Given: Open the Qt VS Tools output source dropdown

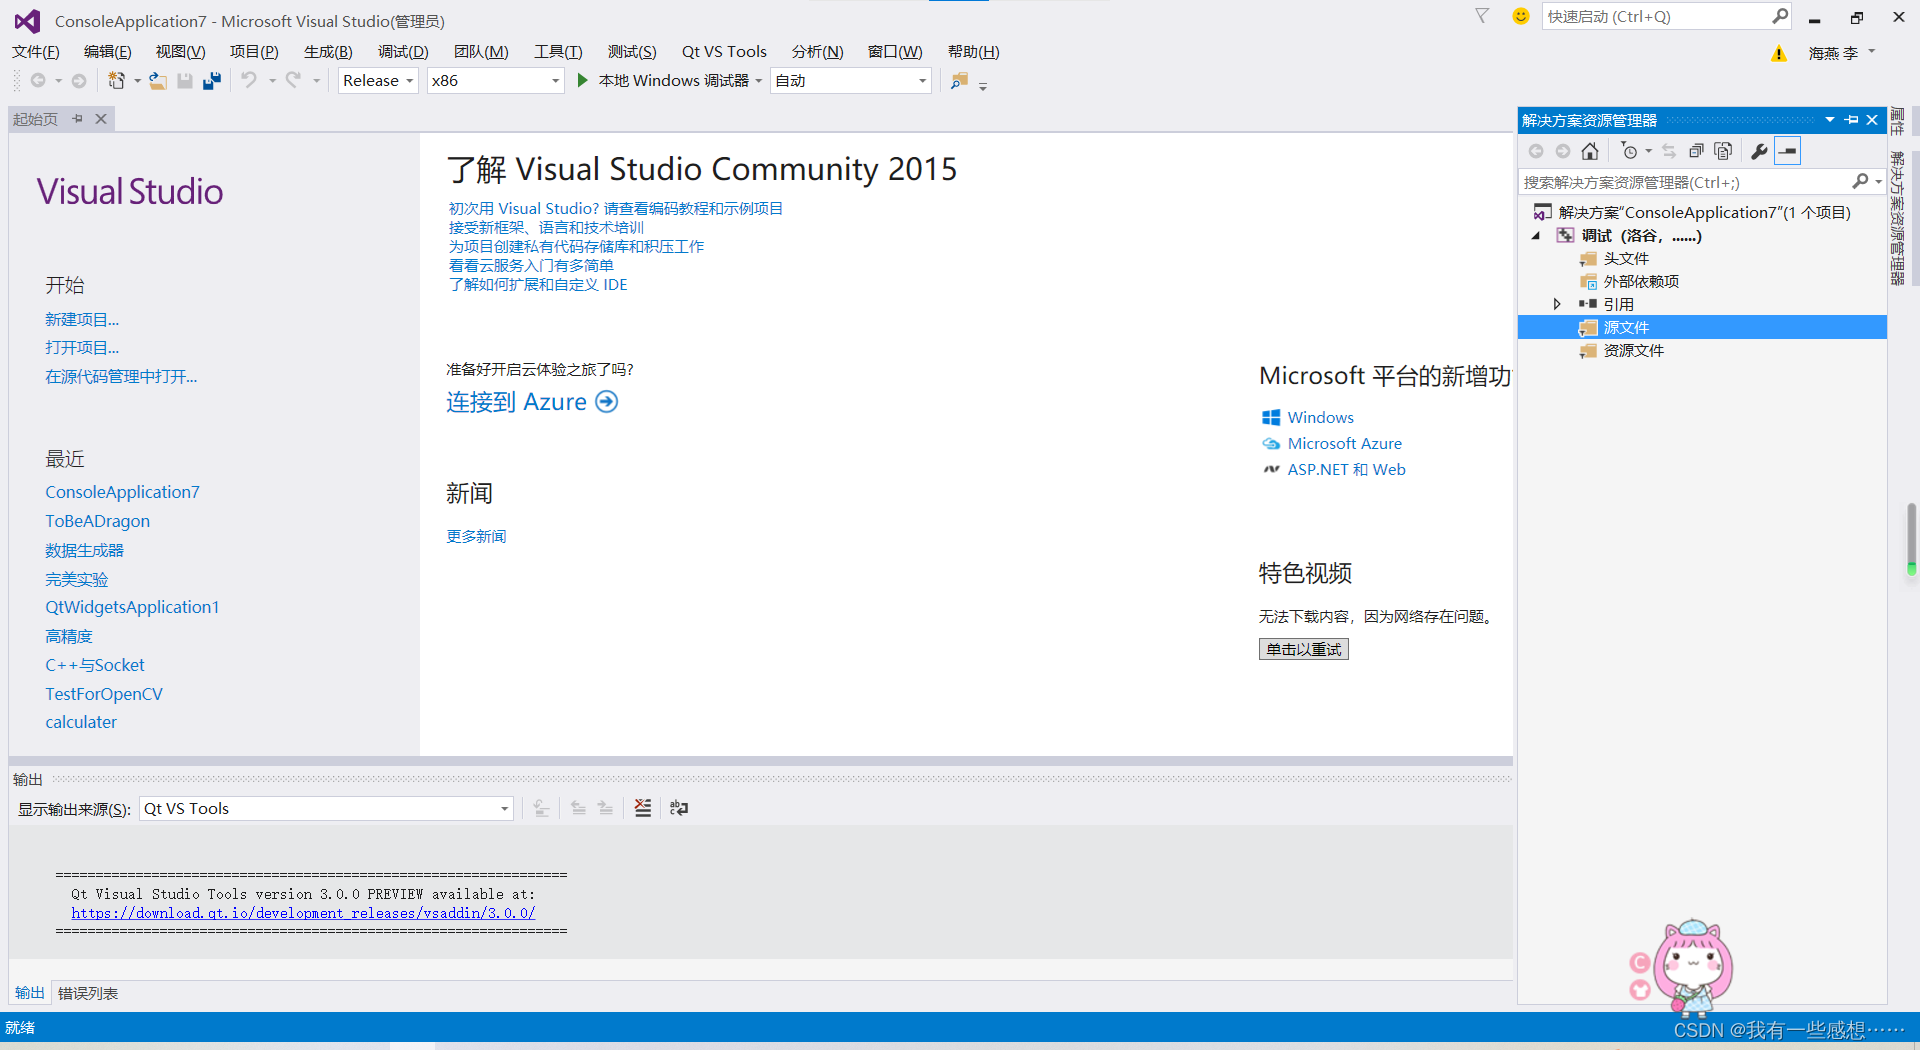Looking at the screenshot, I should pyautogui.click(x=504, y=809).
